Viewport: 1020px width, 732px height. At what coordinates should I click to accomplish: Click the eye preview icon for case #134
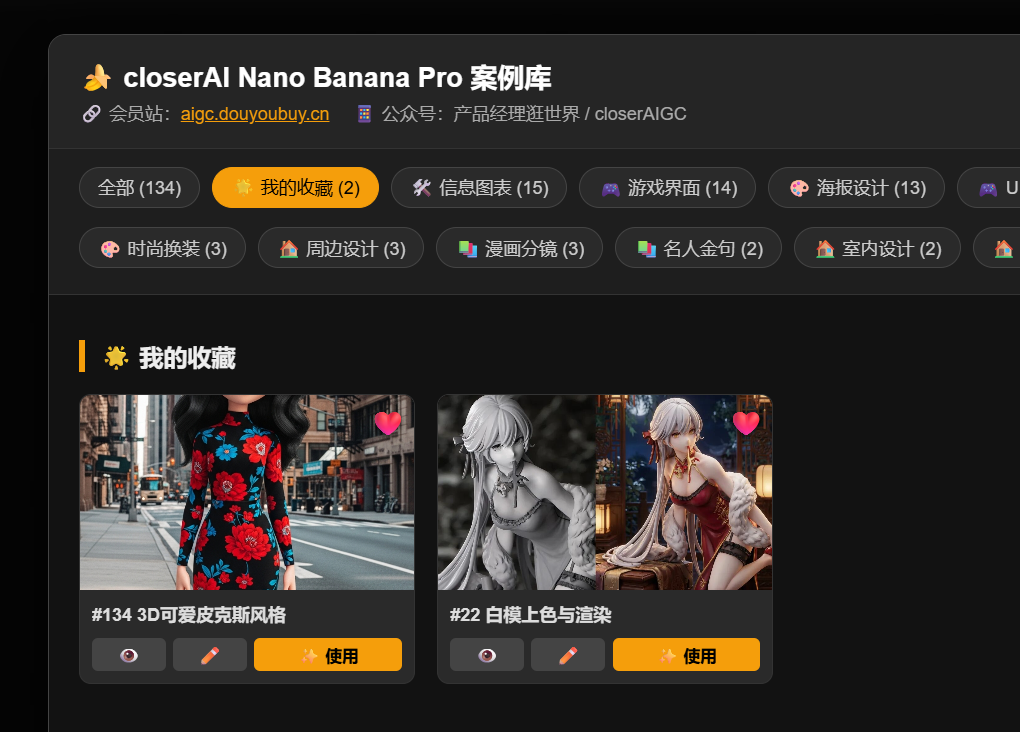[129, 655]
